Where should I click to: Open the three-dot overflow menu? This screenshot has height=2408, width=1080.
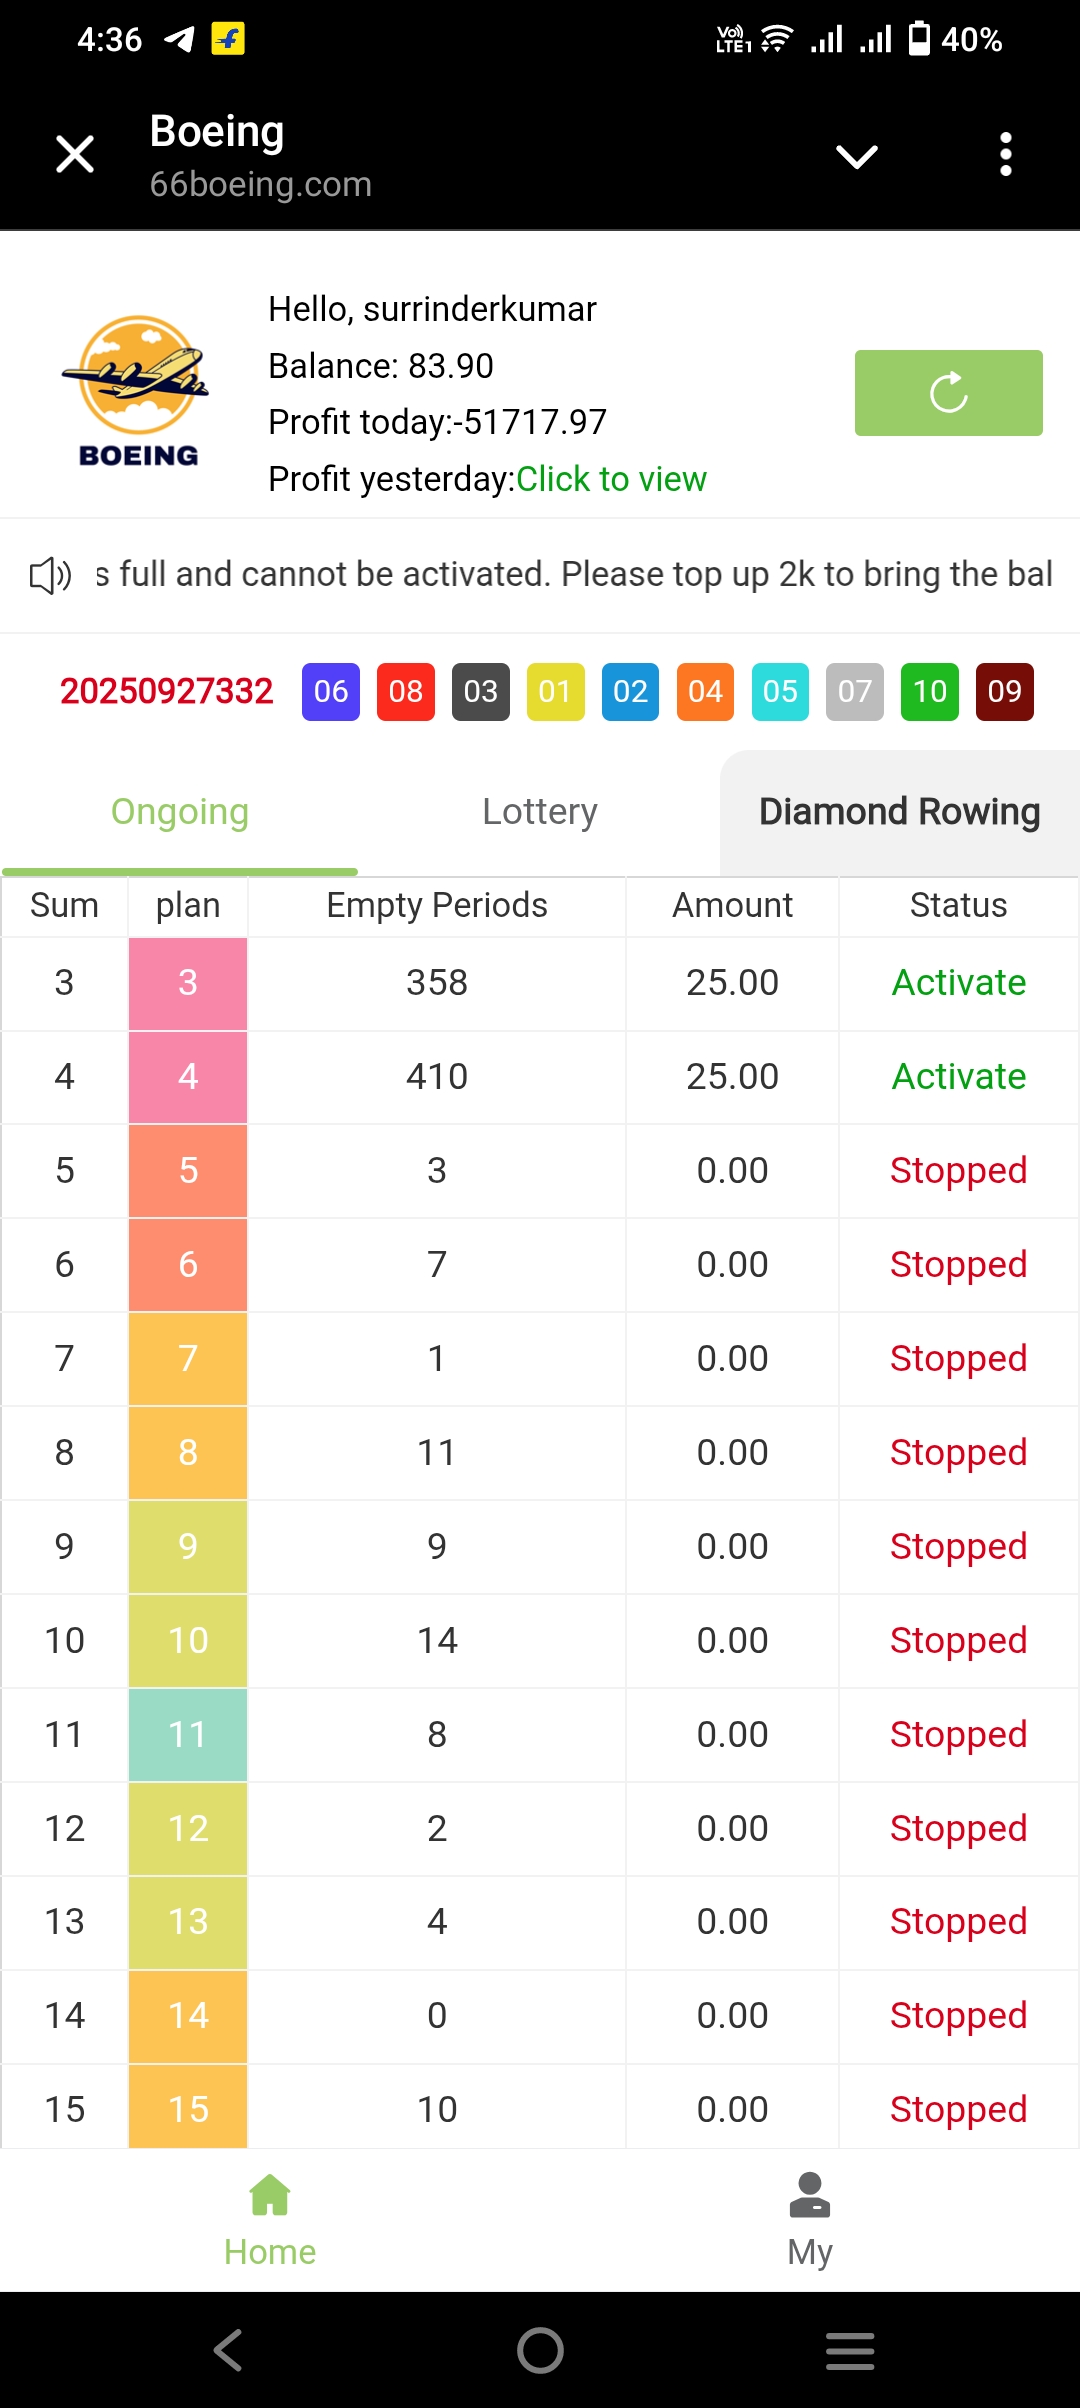click(1005, 155)
